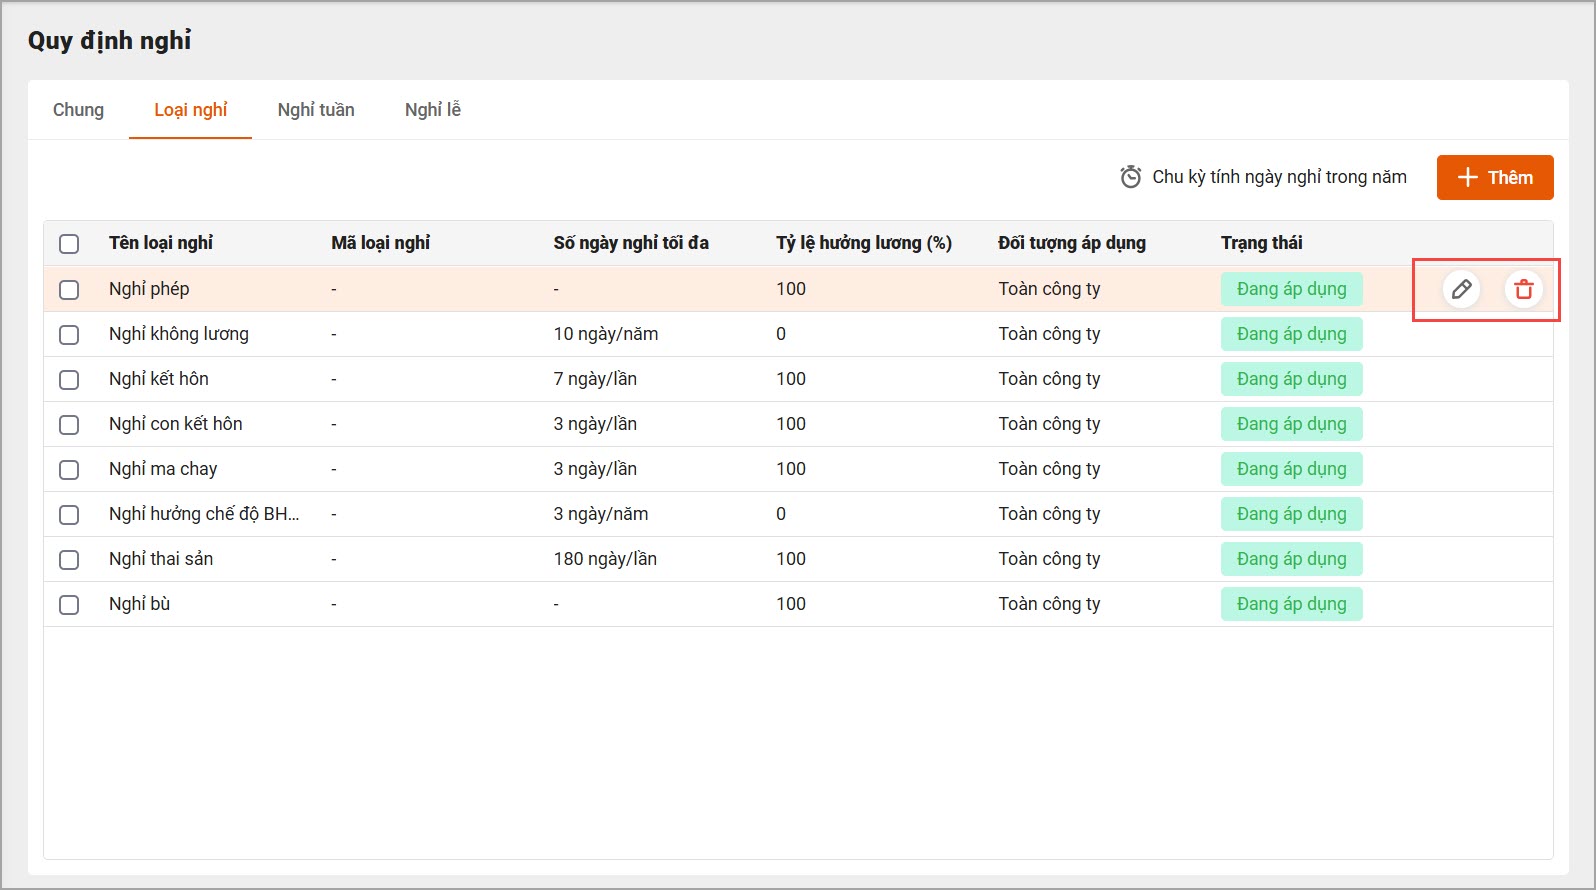
Task: Open the Nghỉ tuần tab
Action: point(316,110)
